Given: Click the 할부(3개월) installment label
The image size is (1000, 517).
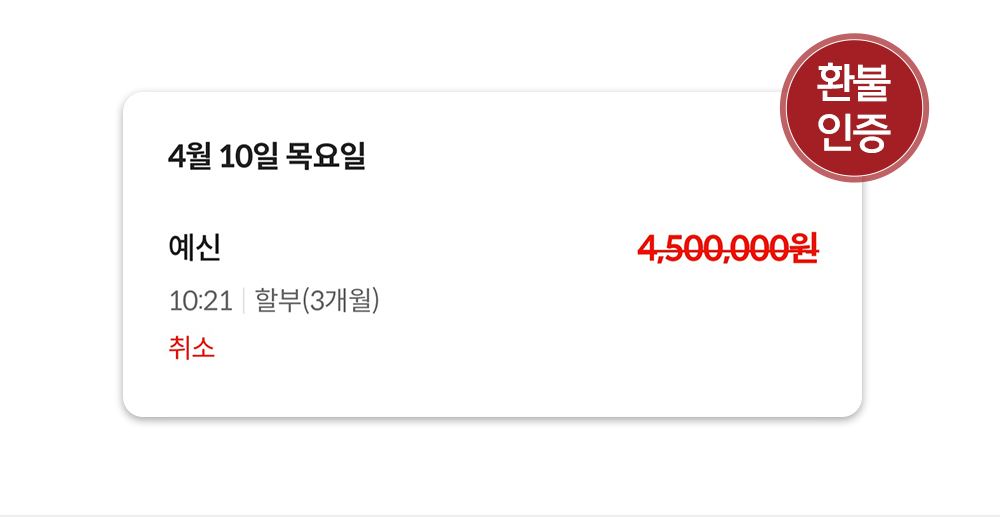Looking at the screenshot, I should coord(317,300).
